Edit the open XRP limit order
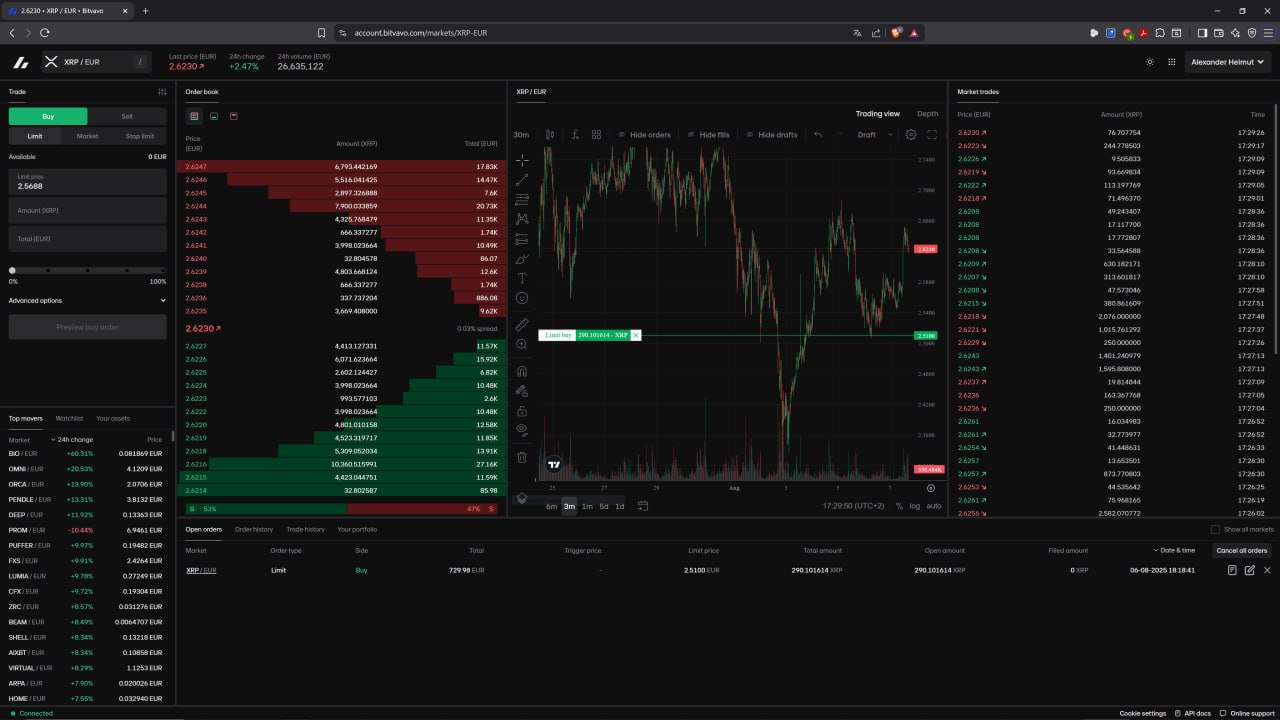This screenshot has height=720, width=1280. pyautogui.click(x=1249, y=570)
